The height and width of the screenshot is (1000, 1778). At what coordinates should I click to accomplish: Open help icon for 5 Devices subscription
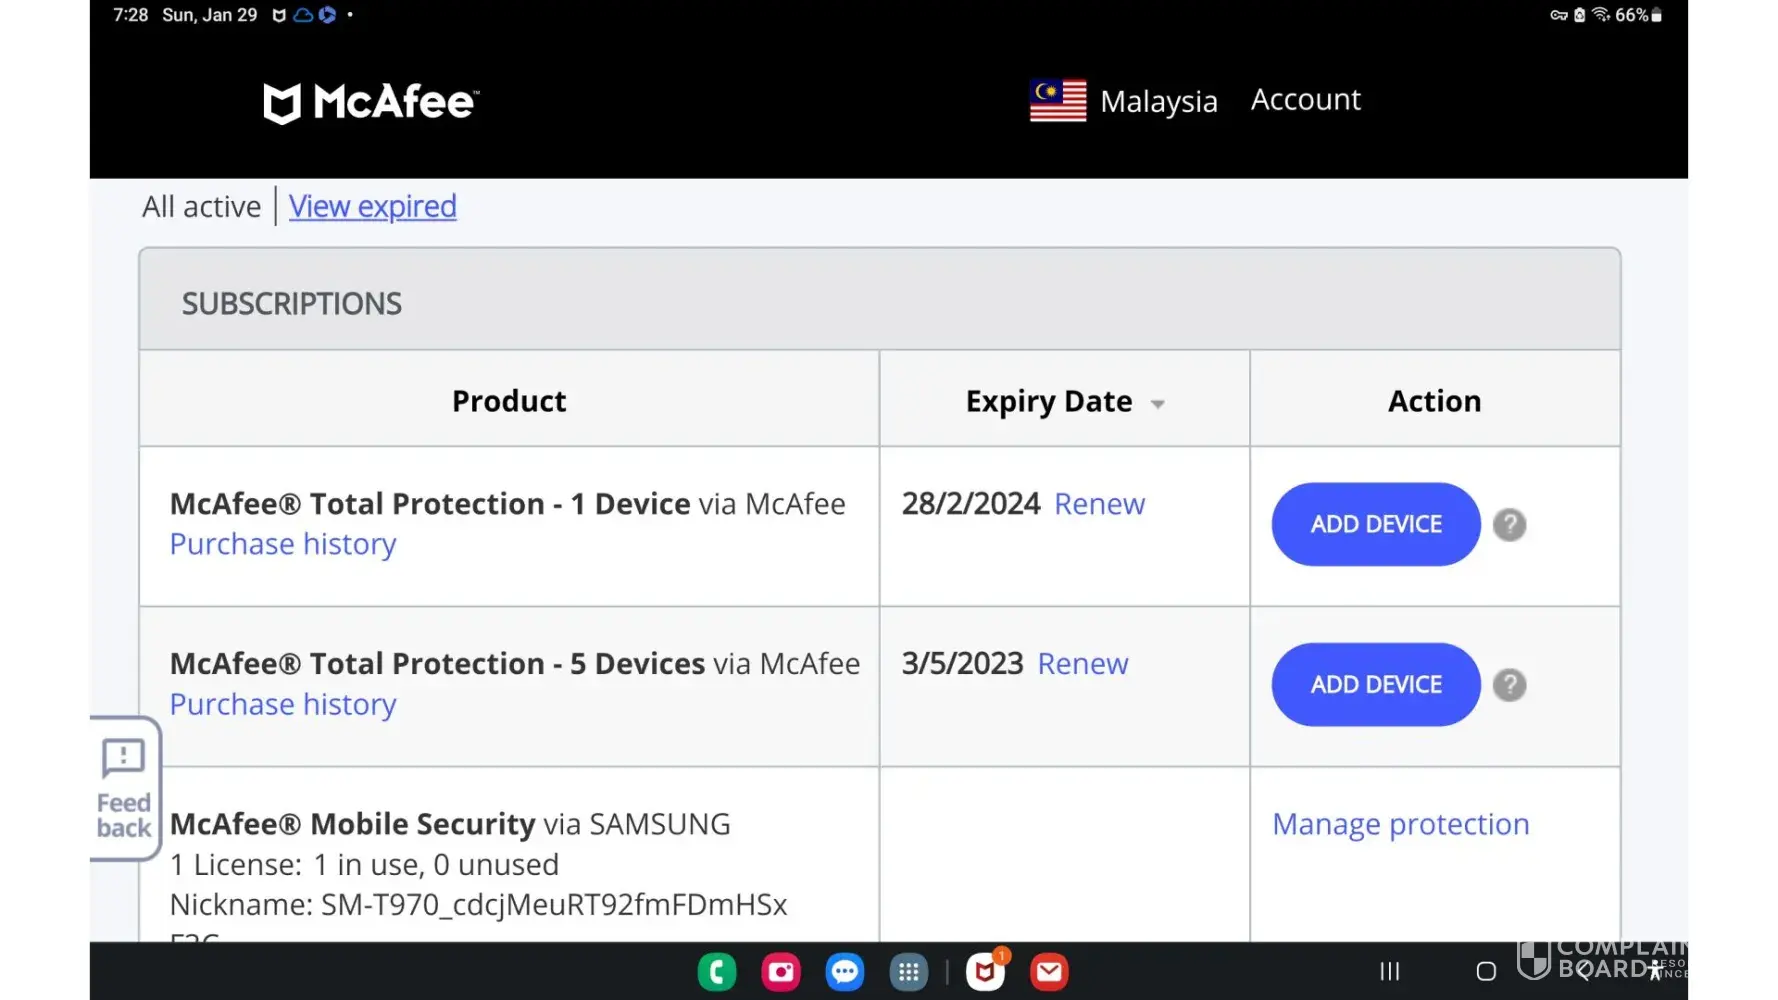pyautogui.click(x=1509, y=685)
